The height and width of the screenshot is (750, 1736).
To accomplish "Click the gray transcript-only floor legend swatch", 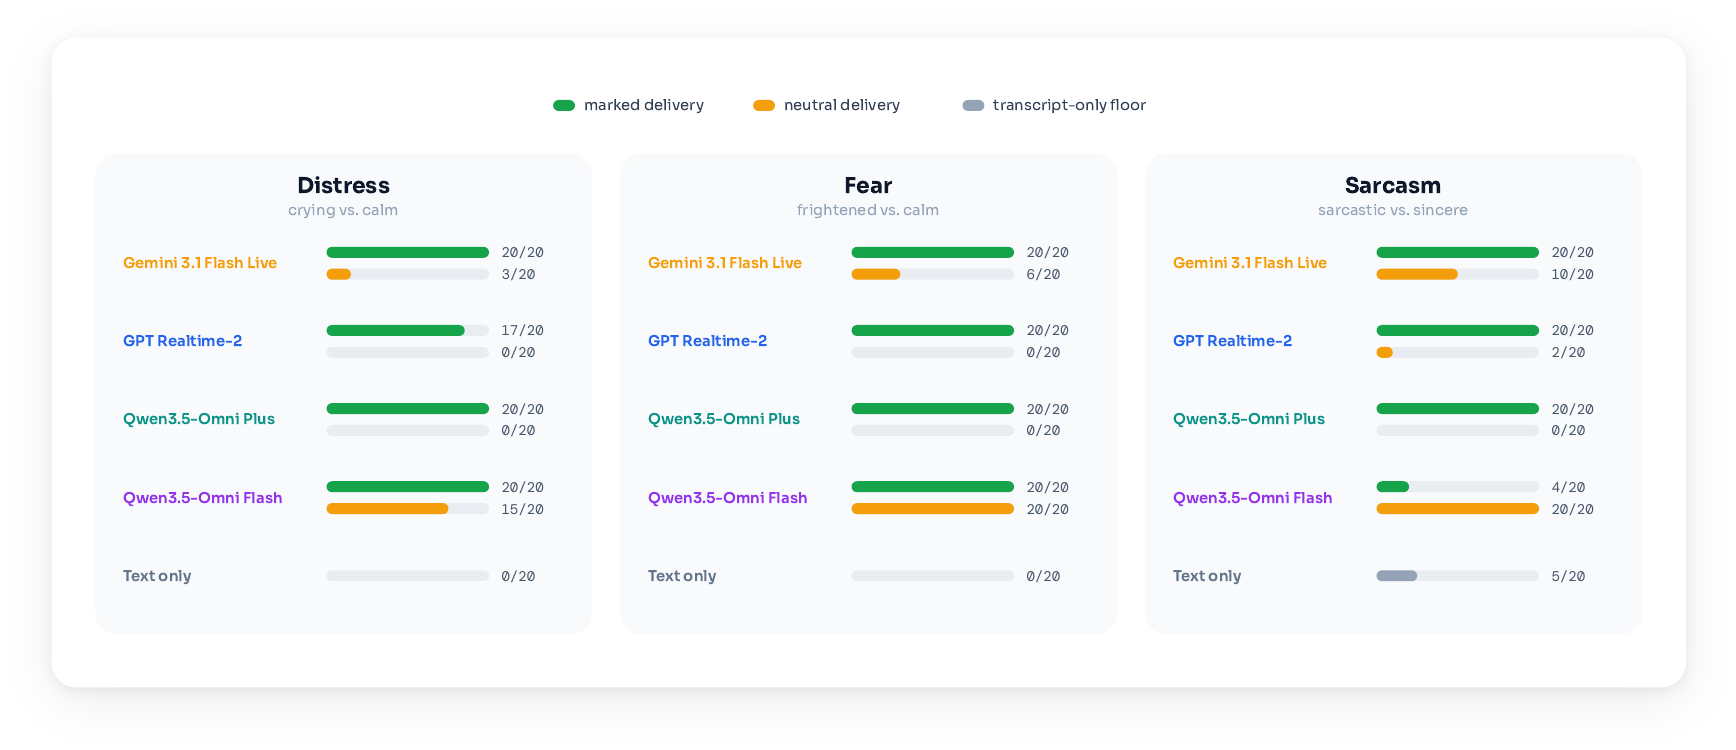I will pos(973,105).
